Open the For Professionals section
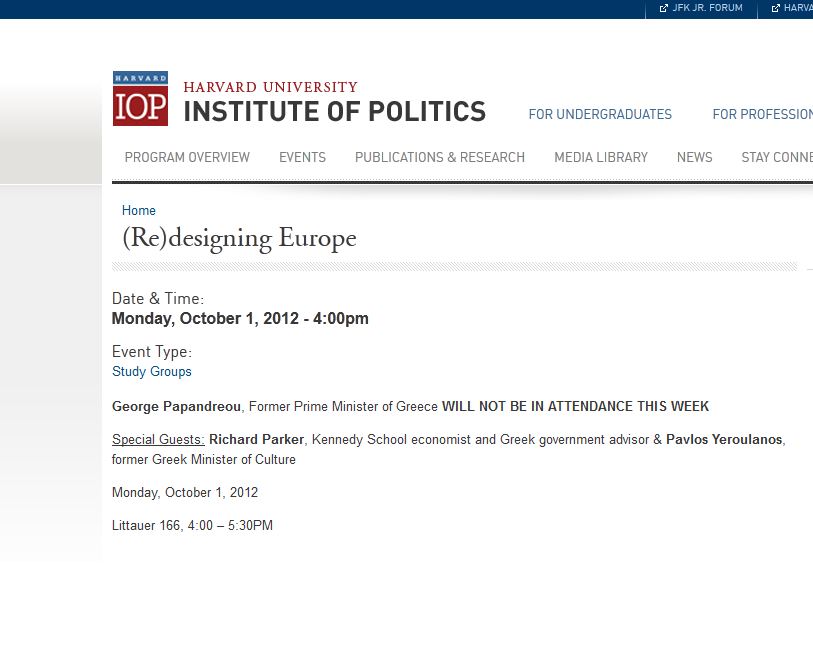 click(762, 114)
